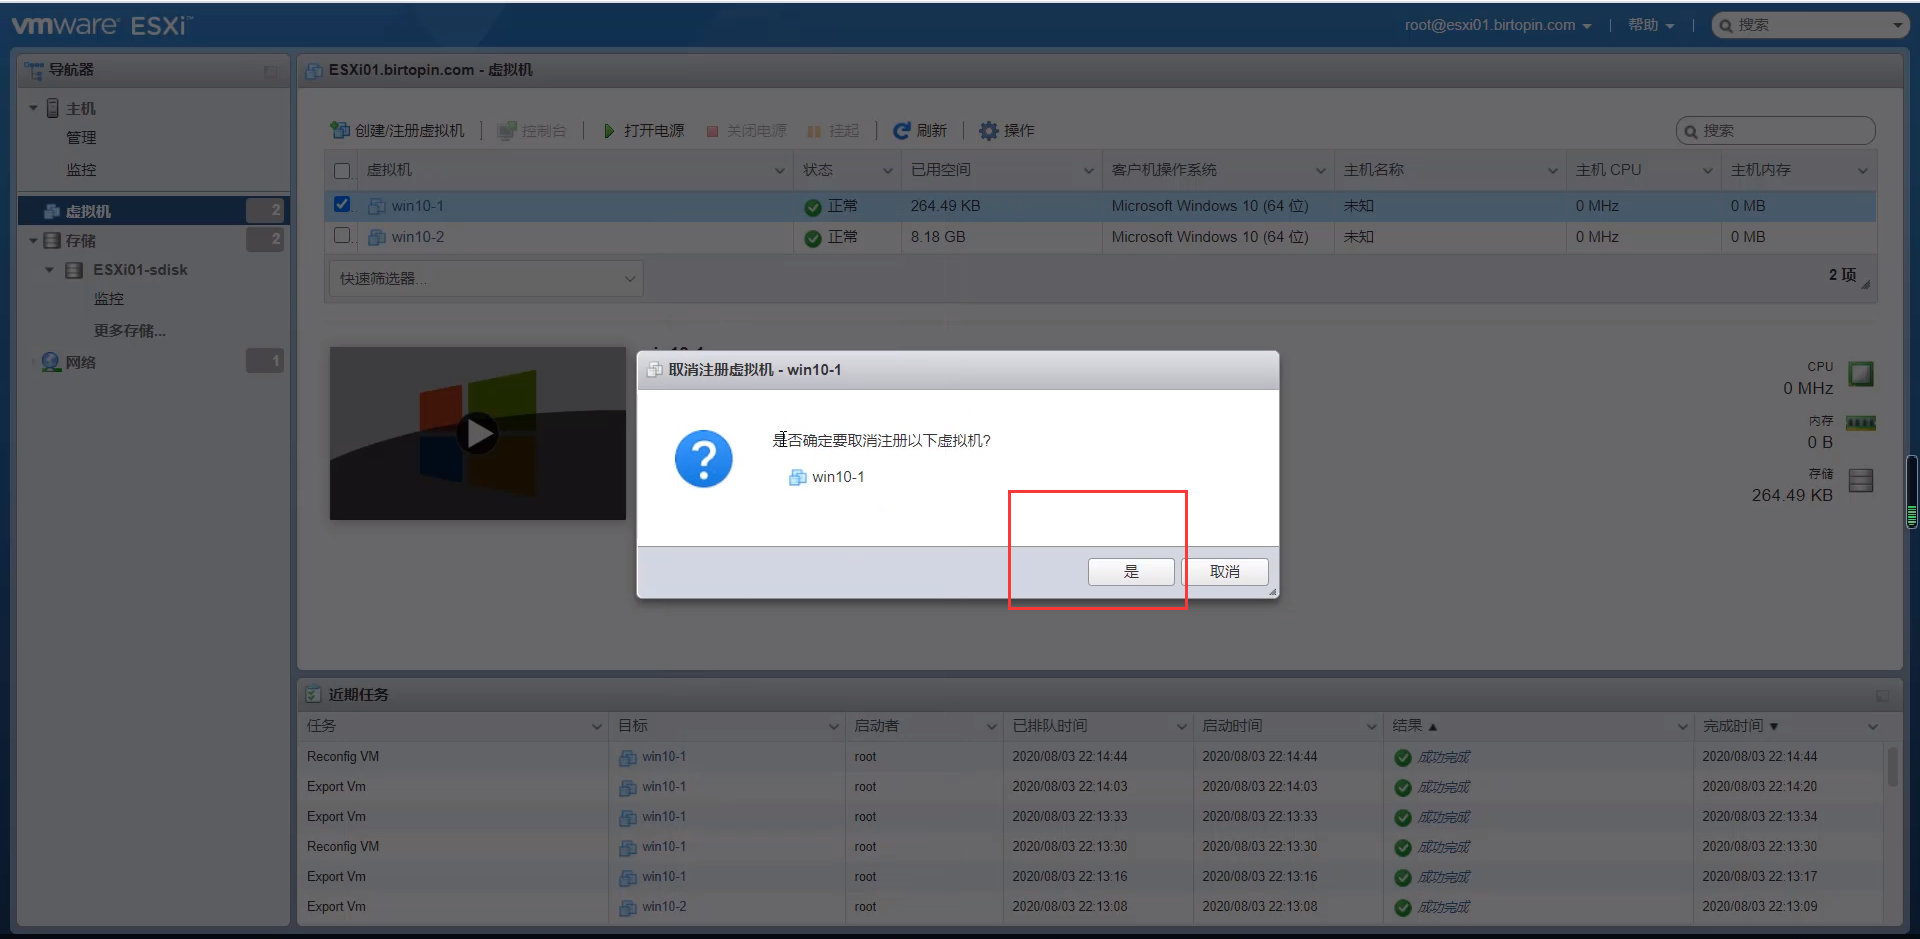Click the 2 badge beside 存储
Viewport: 1920px width, 939px height.
point(266,240)
